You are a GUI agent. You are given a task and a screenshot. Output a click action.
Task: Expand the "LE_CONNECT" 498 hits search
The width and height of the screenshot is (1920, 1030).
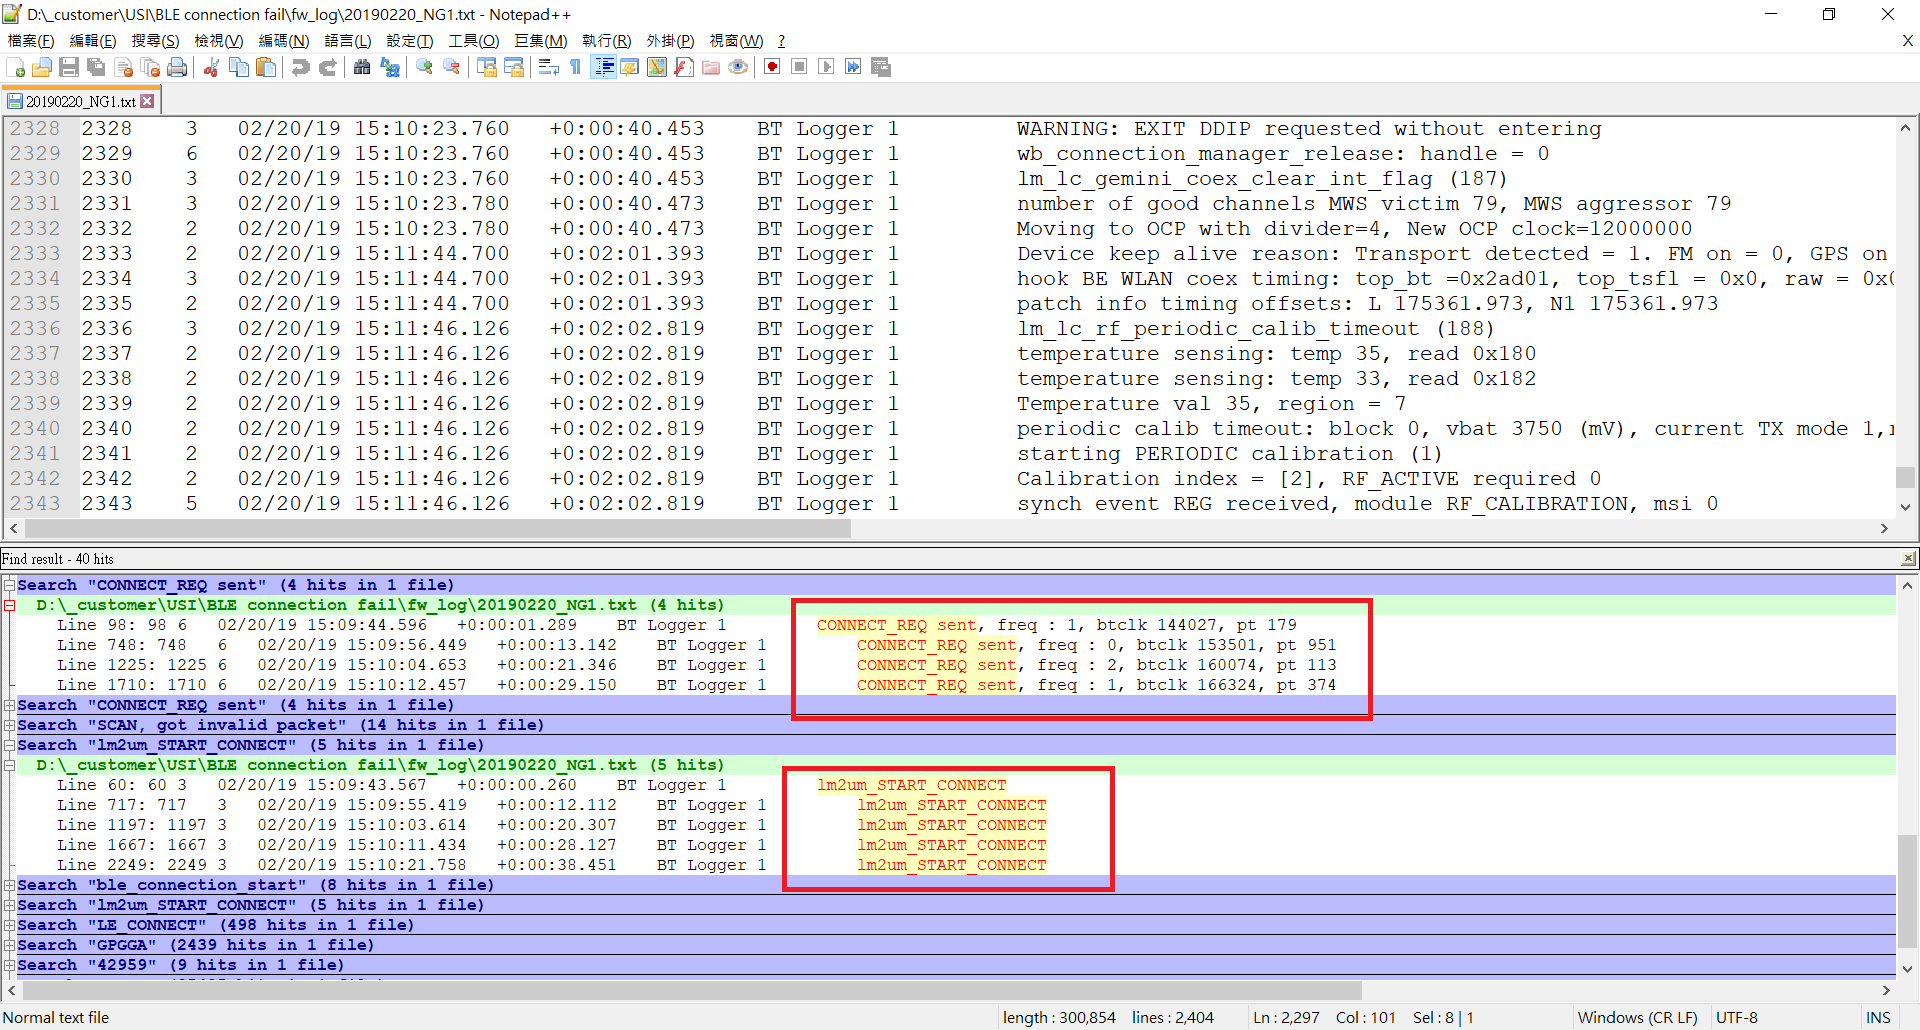tap(9, 925)
